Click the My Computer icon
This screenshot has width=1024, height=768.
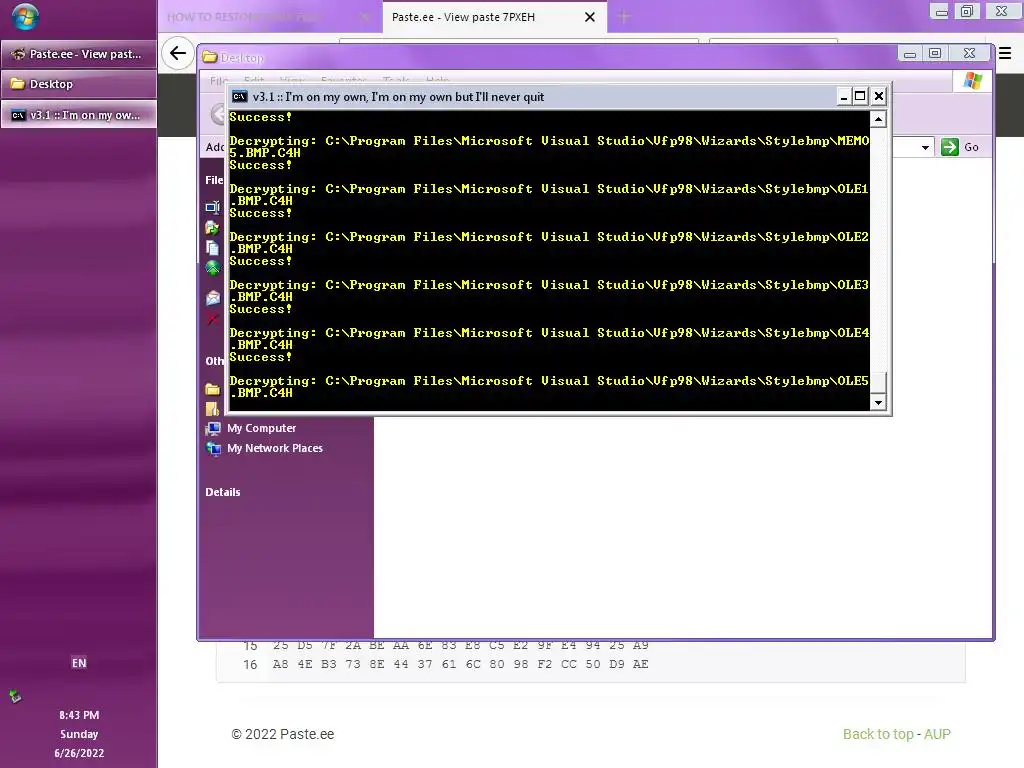[x=213, y=428]
